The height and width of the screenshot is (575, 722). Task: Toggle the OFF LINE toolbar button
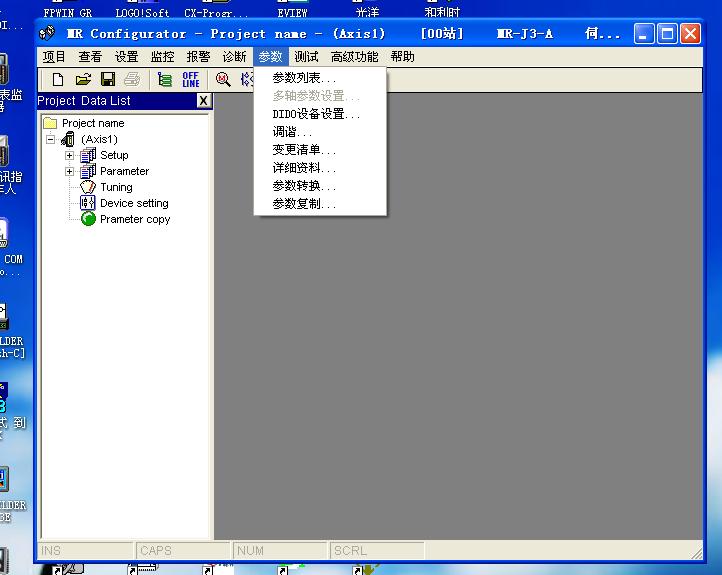click(190, 80)
